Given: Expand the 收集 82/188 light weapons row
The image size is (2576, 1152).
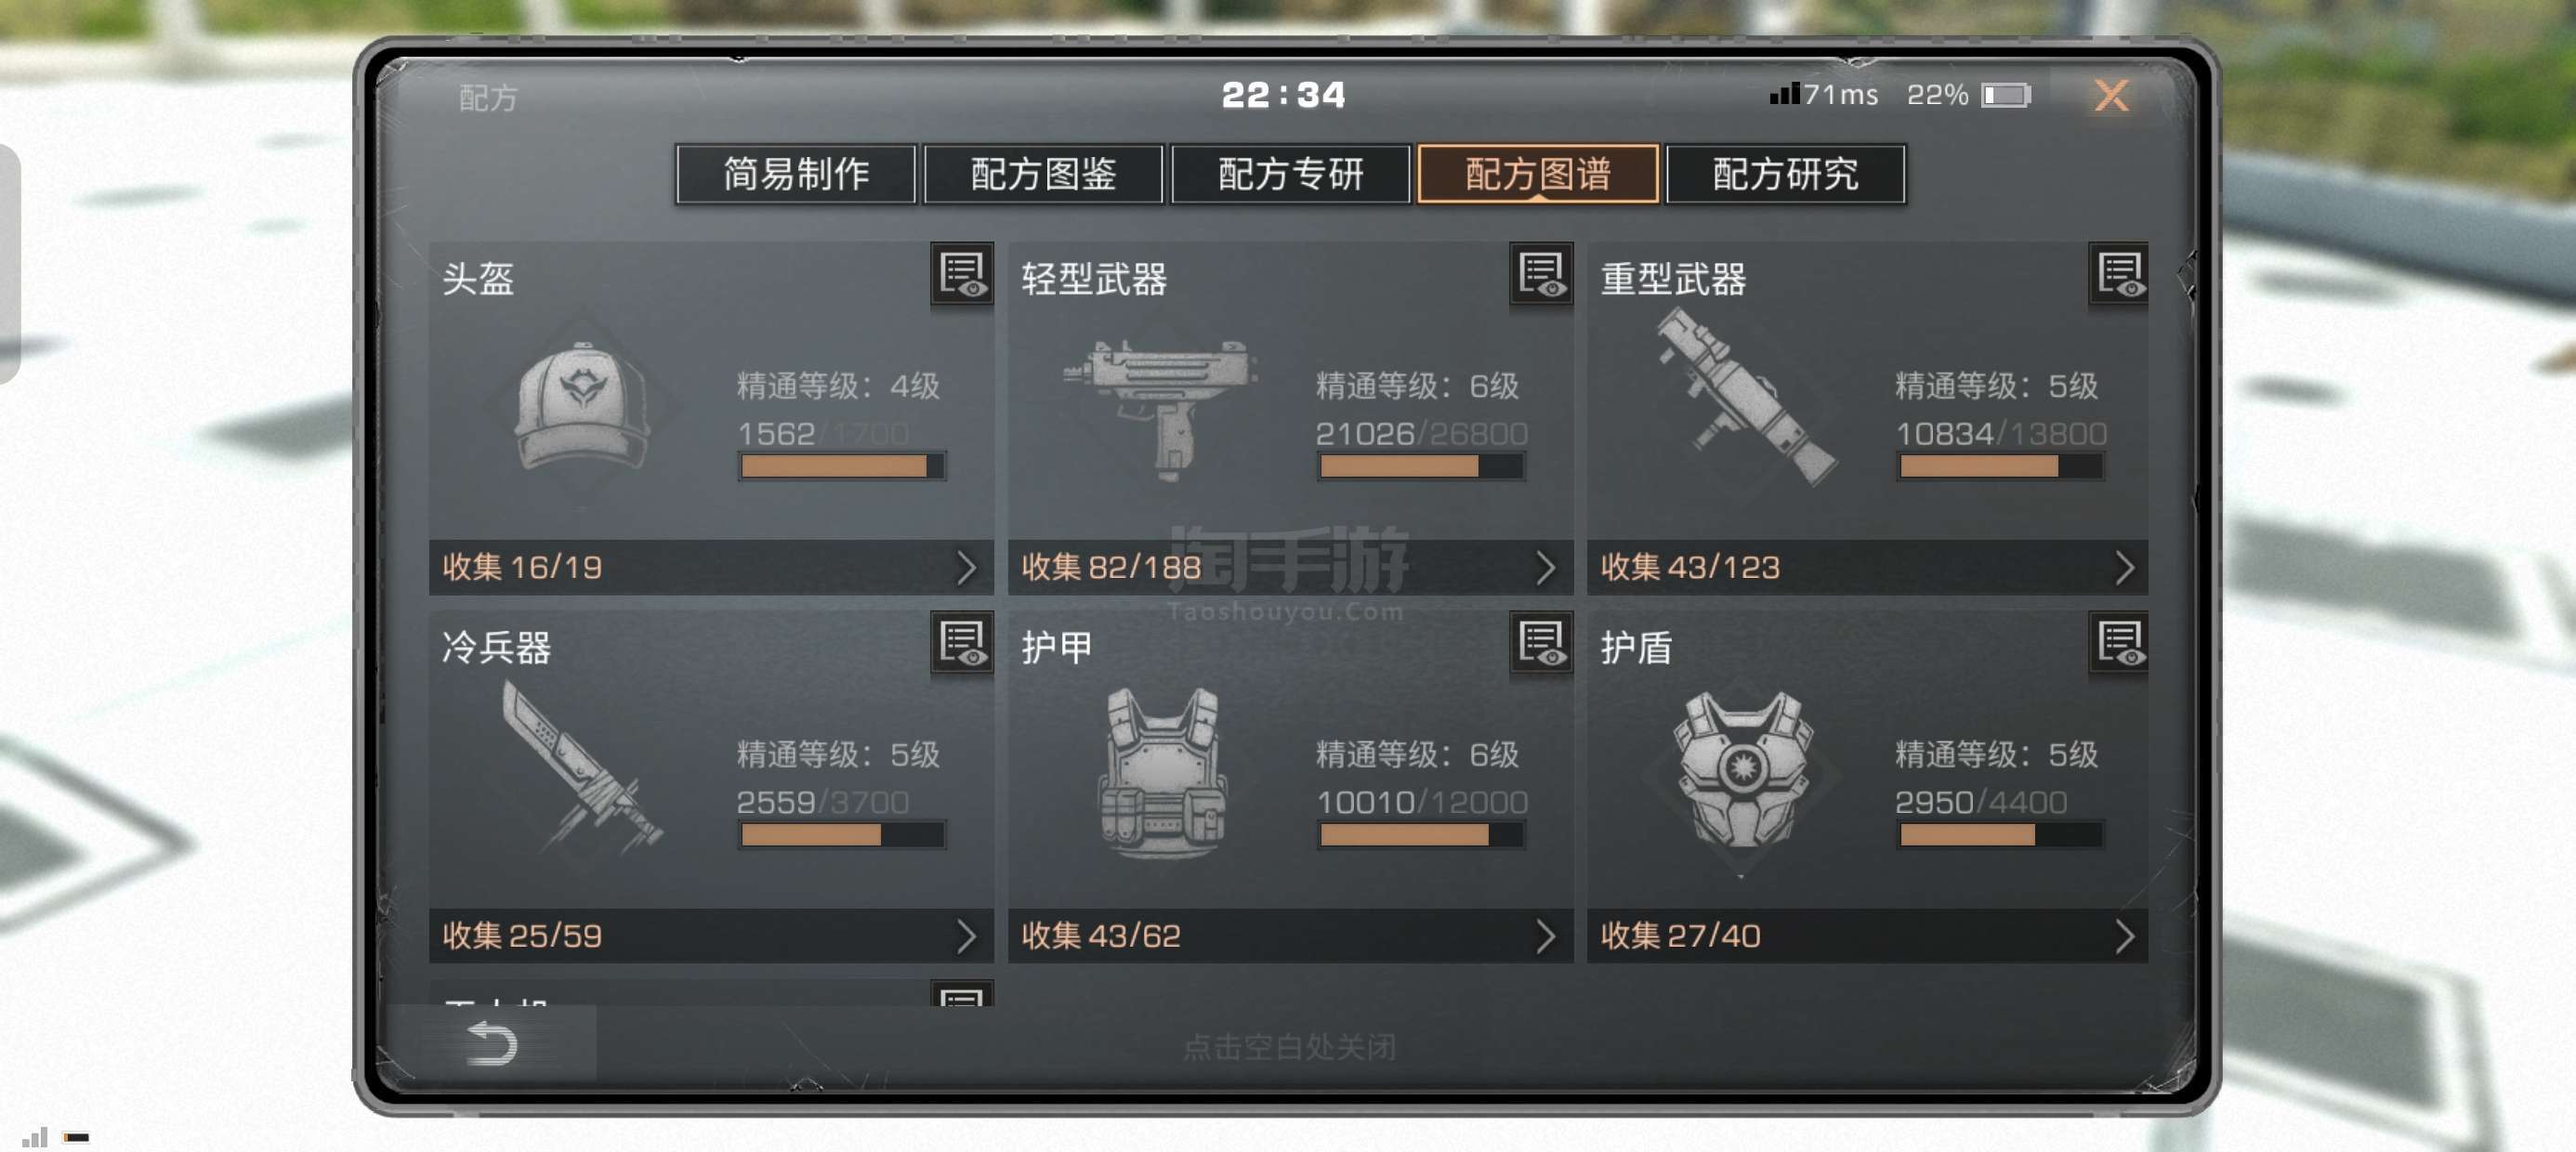Looking at the screenshot, I should click(1290, 567).
